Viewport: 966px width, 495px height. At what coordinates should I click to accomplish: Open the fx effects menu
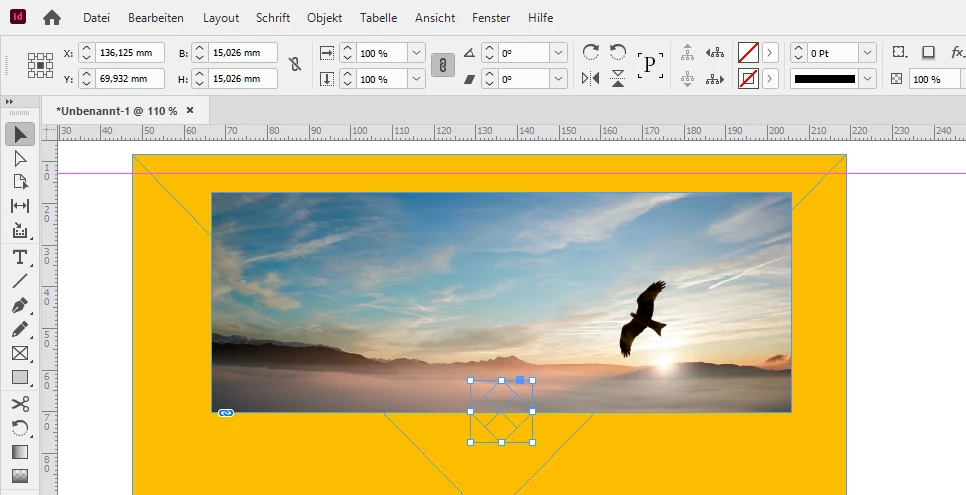tap(958, 53)
